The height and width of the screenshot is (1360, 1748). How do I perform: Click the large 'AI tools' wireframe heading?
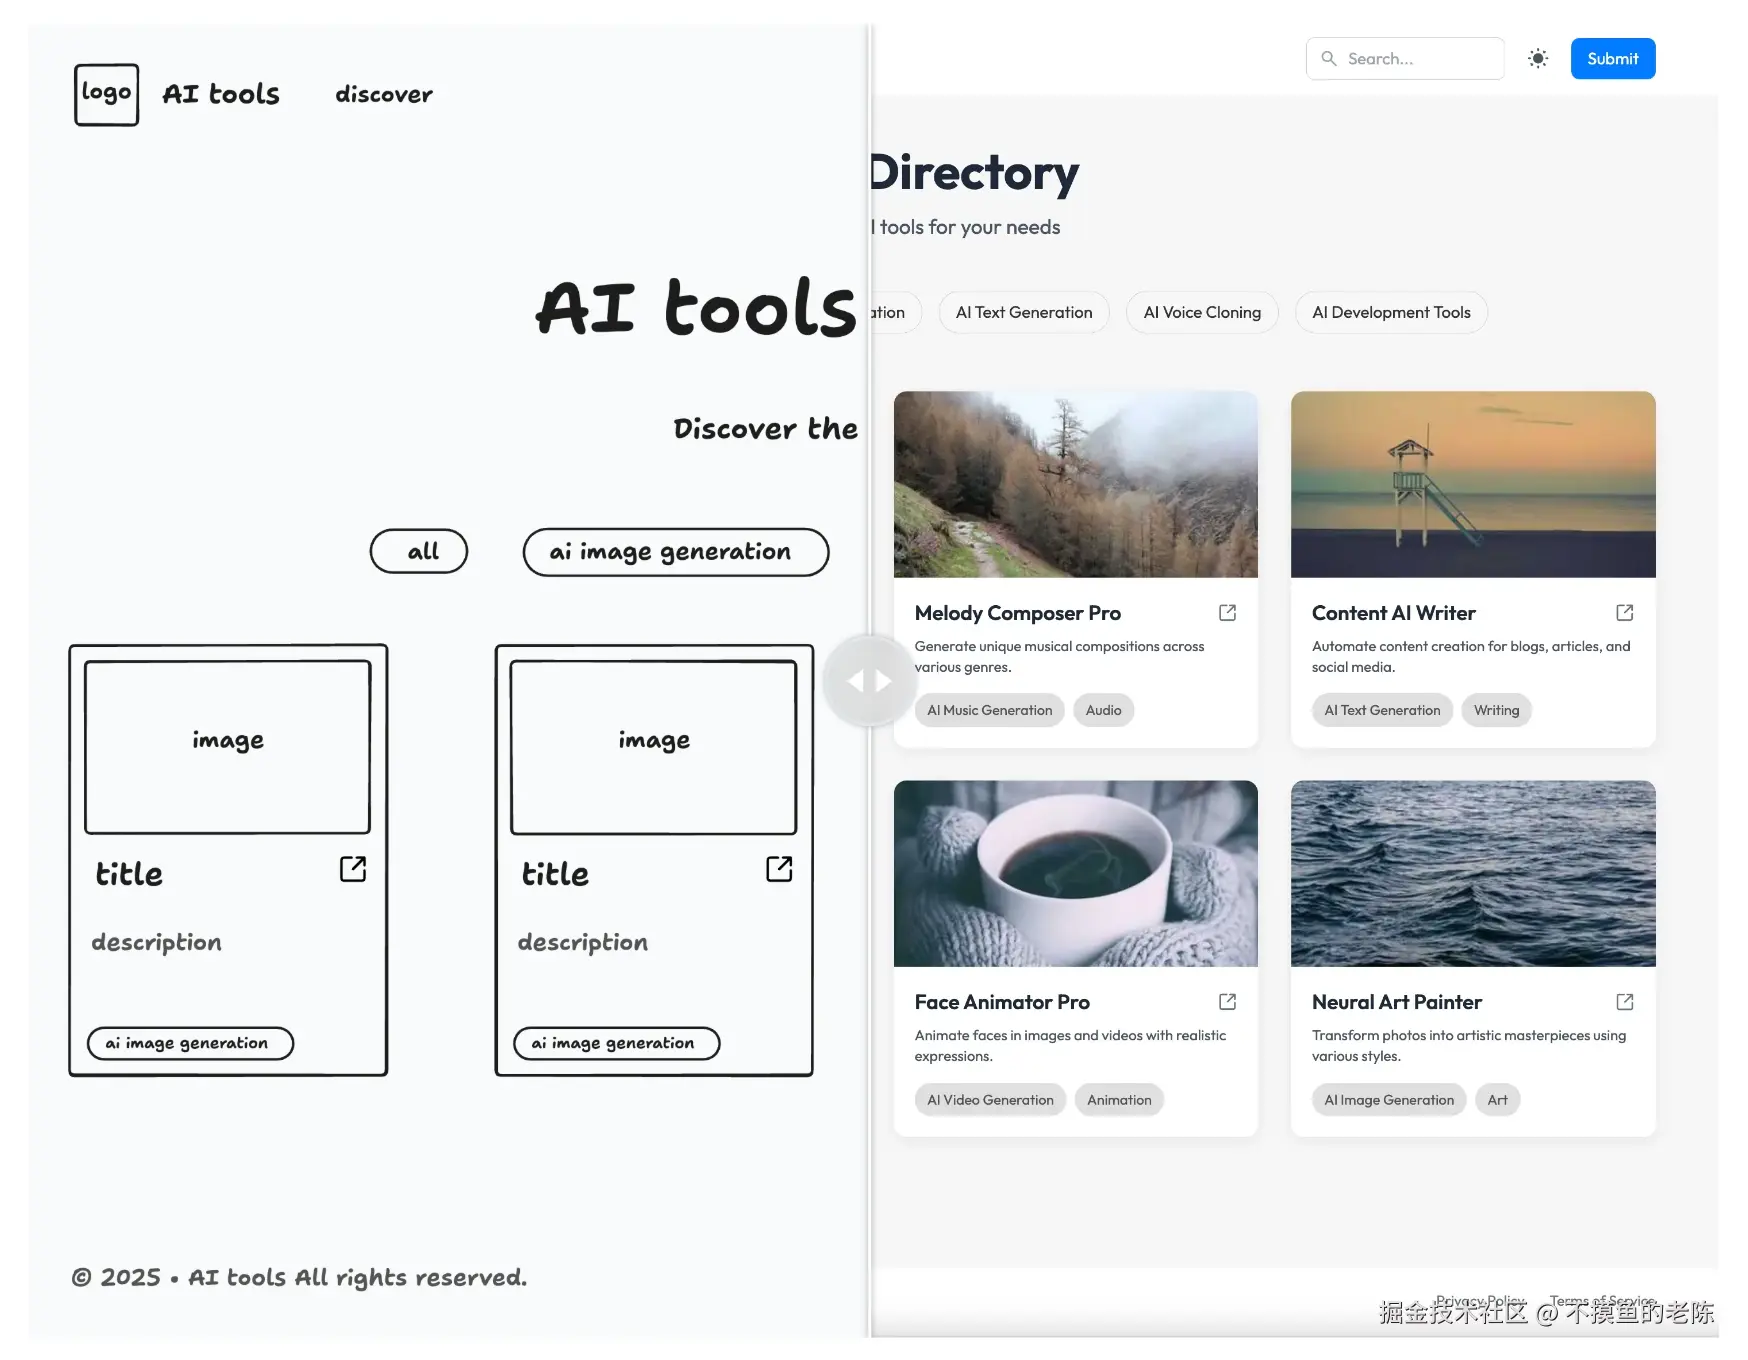(696, 308)
